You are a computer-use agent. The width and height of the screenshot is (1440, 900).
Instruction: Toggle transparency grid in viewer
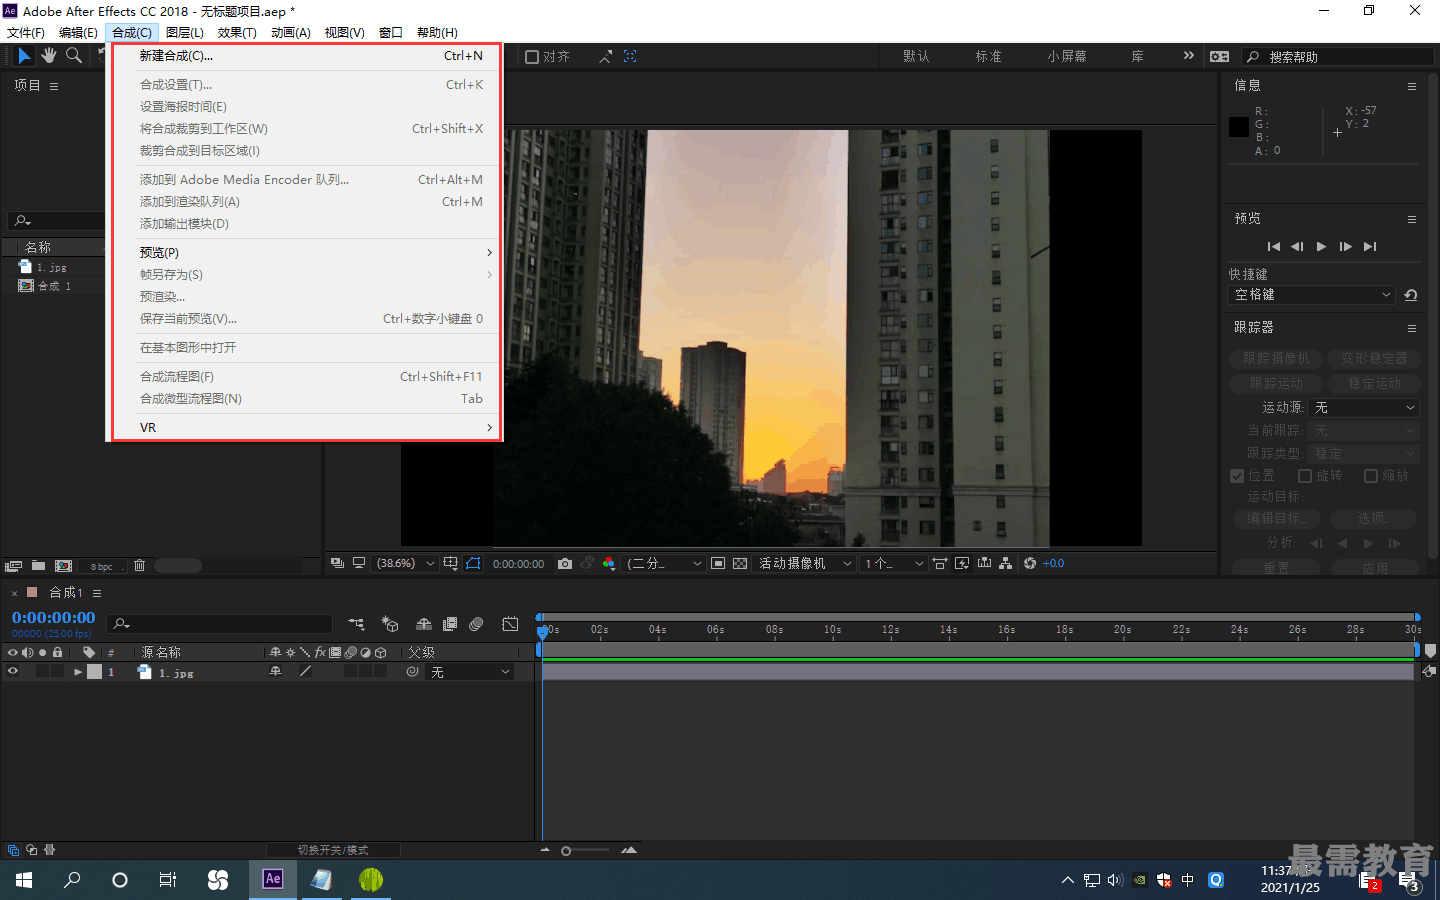[x=740, y=564]
